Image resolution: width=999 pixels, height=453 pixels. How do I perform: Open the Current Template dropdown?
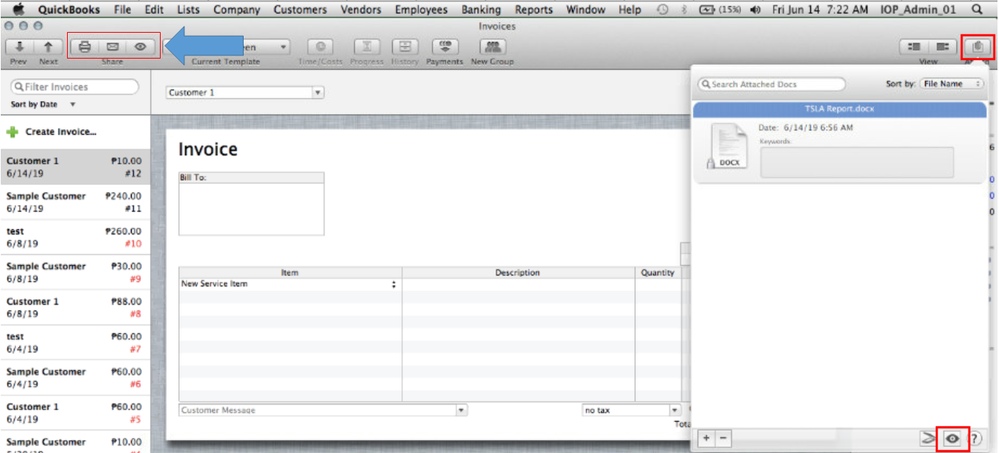coord(226,47)
